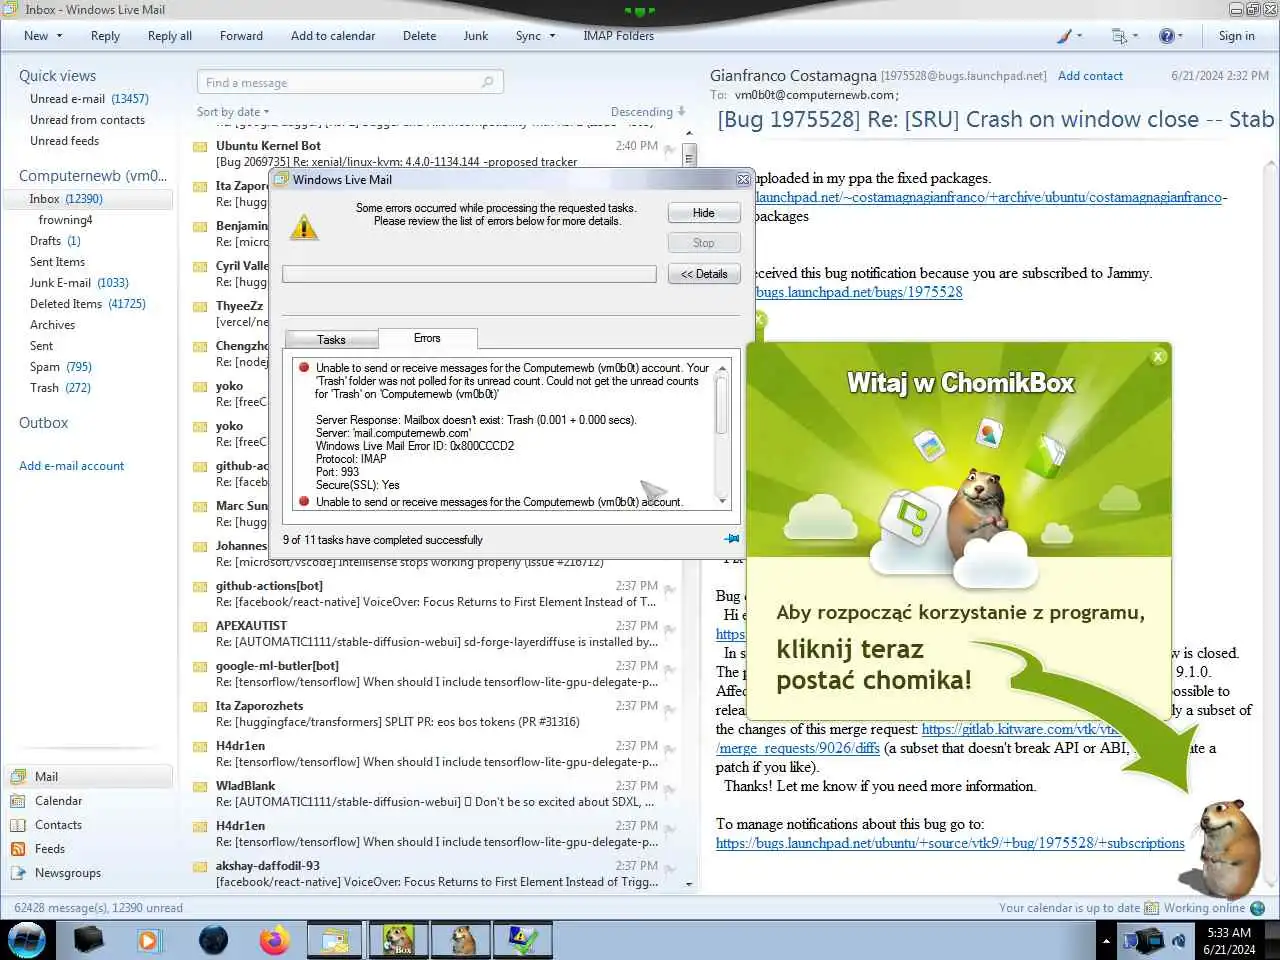Flag the akshay-daffodil-93 message
This screenshot has width=1280, height=960.
(x=669, y=871)
